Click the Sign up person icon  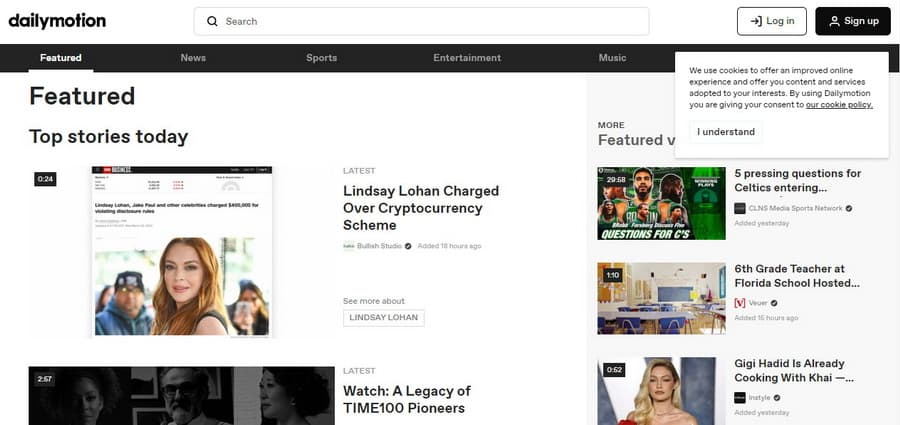(x=835, y=21)
